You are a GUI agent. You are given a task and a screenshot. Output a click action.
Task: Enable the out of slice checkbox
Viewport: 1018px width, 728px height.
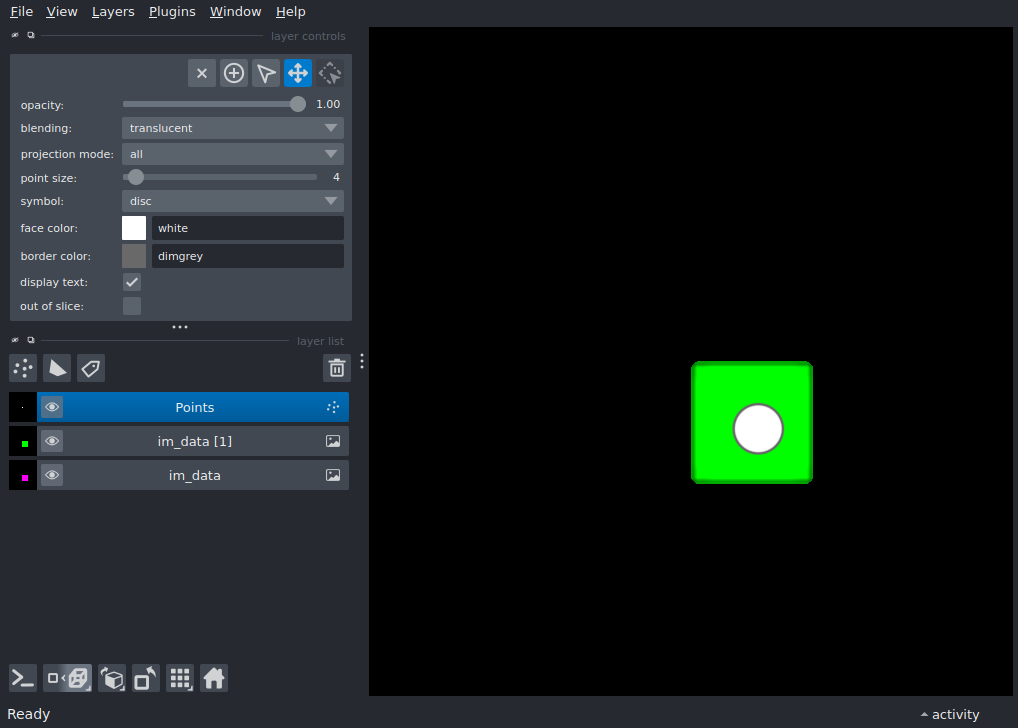[x=131, y=306]
